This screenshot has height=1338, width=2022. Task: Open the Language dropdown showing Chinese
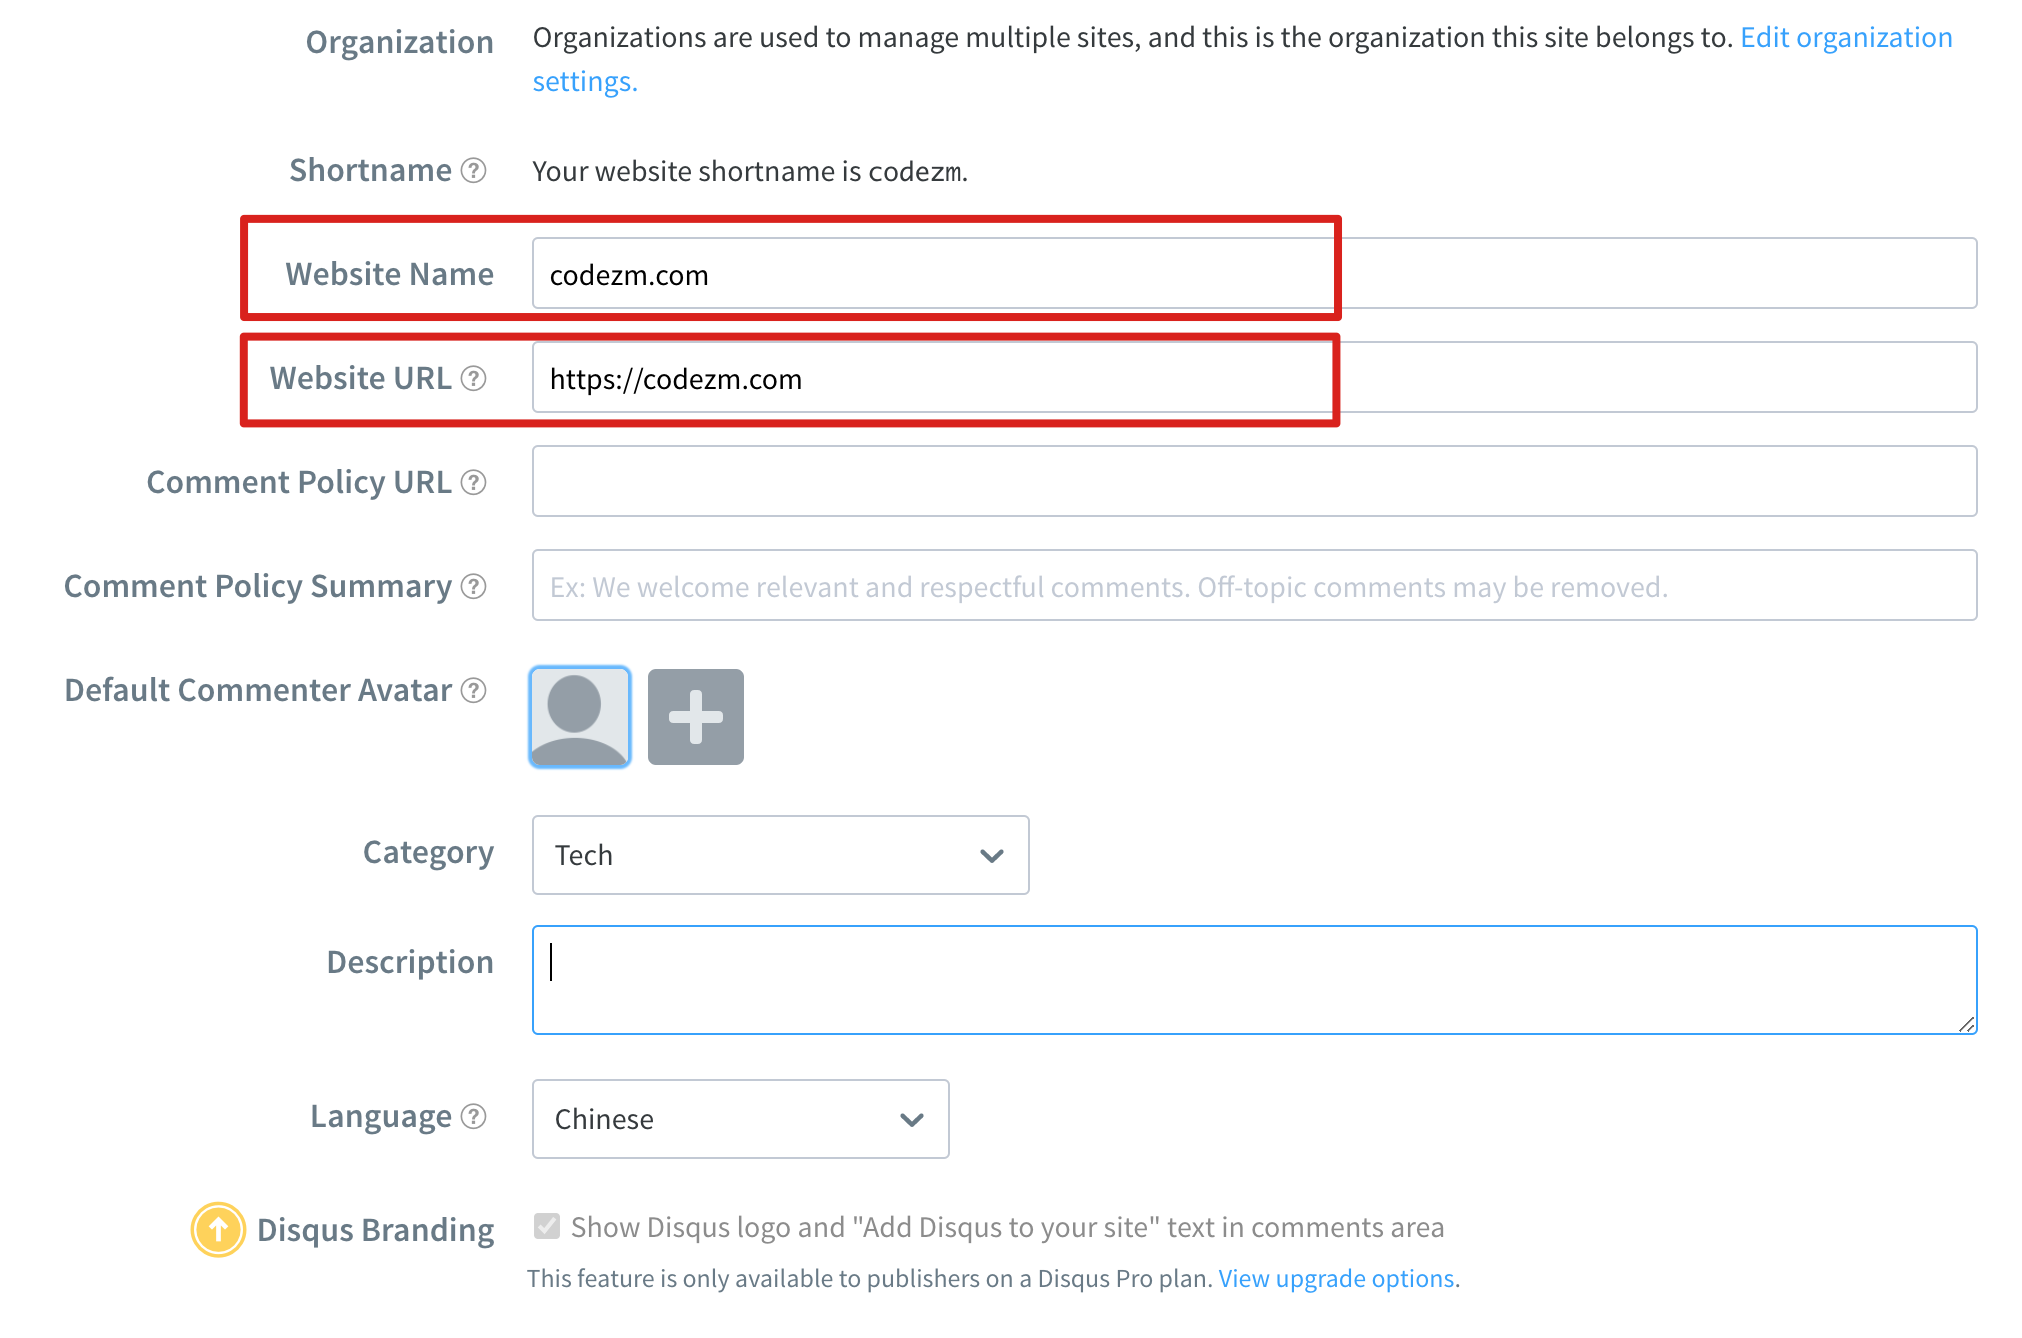pyautogui.click(x=740, y=1119)
